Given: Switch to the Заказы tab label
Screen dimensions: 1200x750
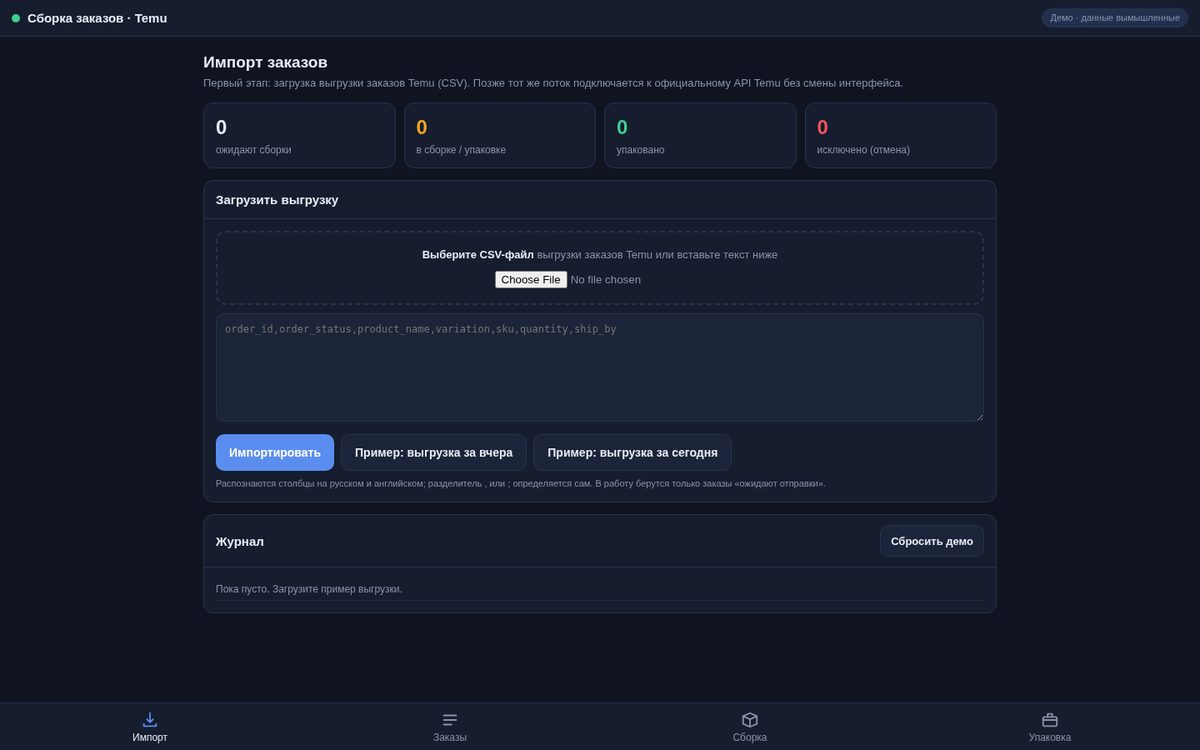Looking at the screenshot, I should [450, 738].
